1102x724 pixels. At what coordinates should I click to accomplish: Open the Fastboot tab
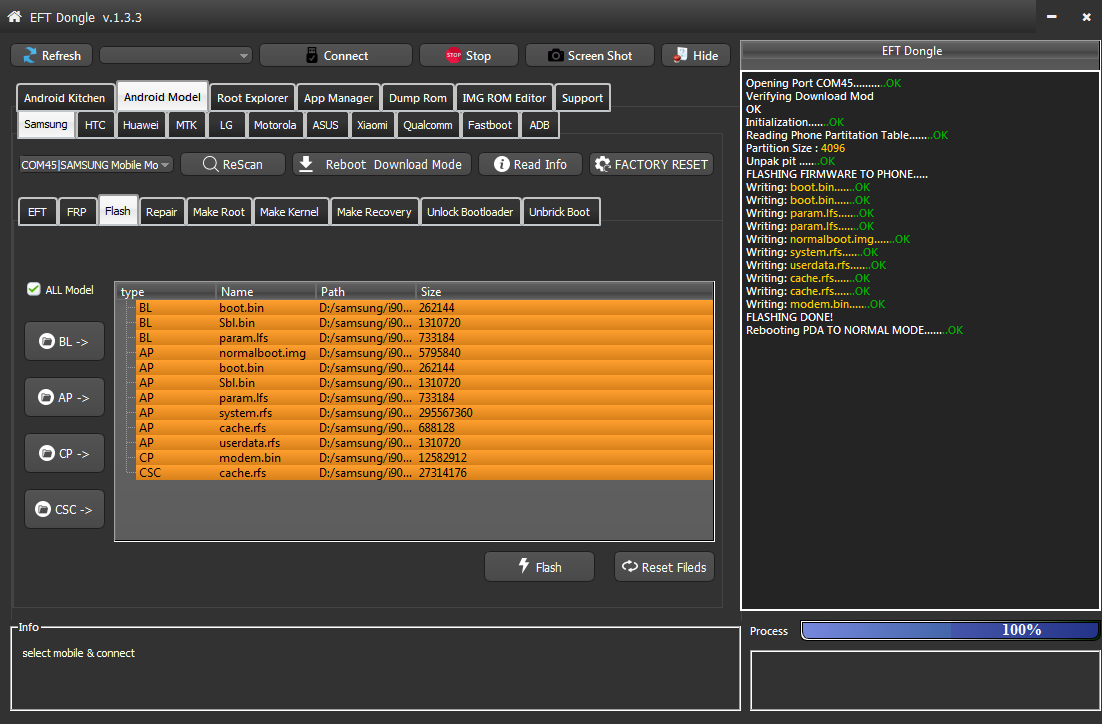tap(490, 125)
